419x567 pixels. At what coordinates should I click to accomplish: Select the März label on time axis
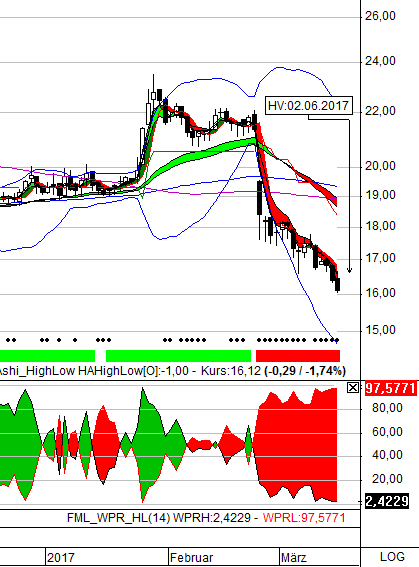293,557
